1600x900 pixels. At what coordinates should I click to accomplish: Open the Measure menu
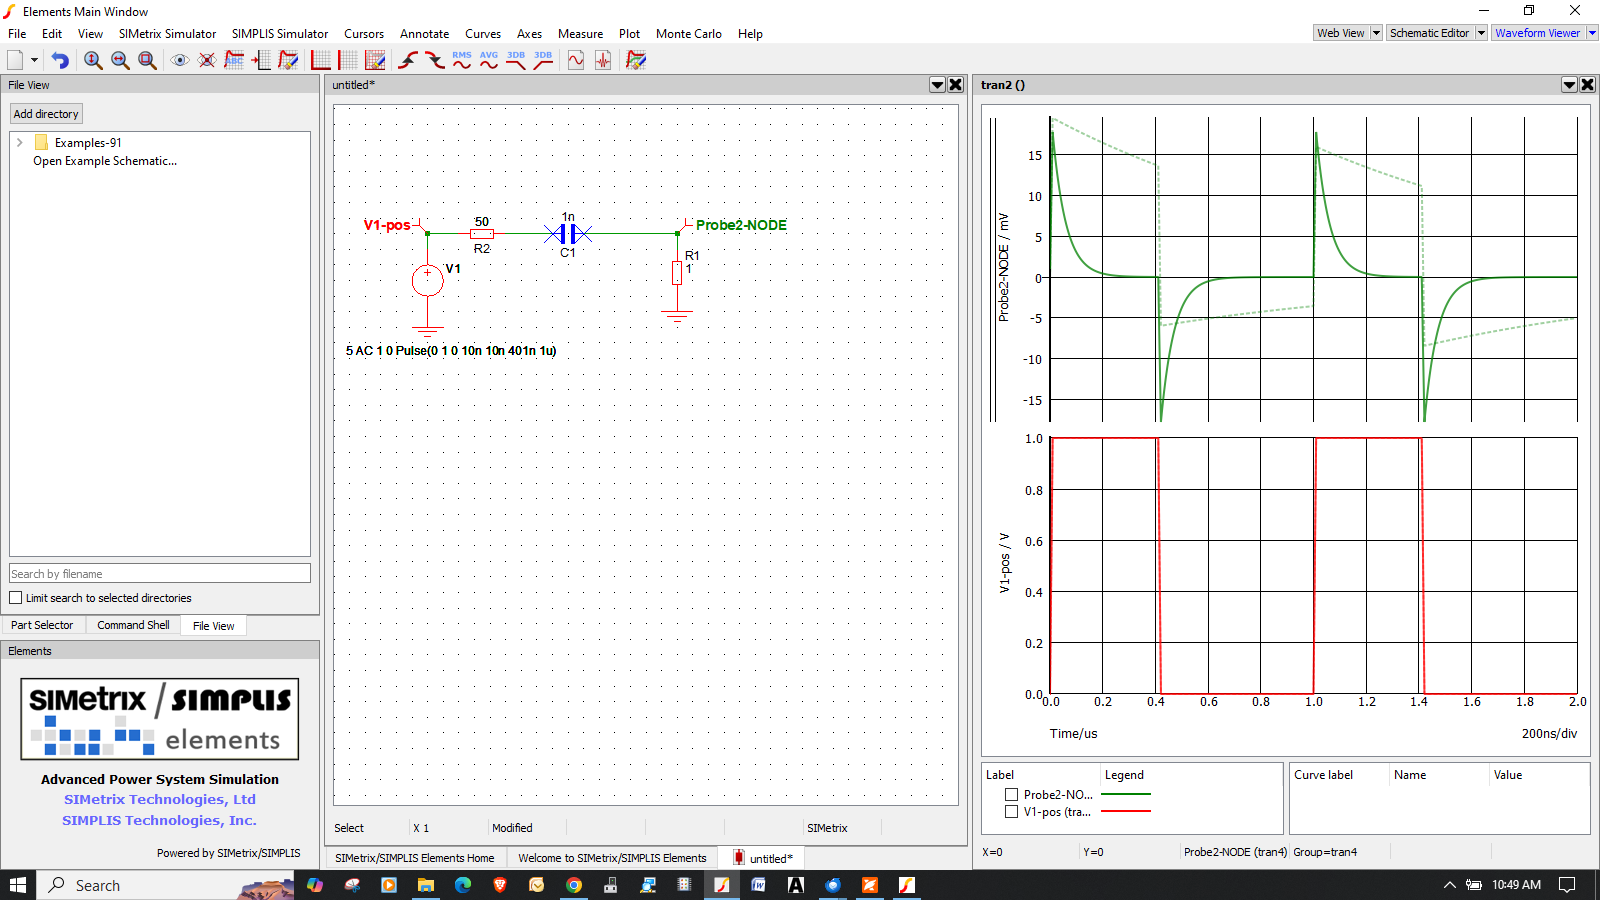[x=580, y=34]
